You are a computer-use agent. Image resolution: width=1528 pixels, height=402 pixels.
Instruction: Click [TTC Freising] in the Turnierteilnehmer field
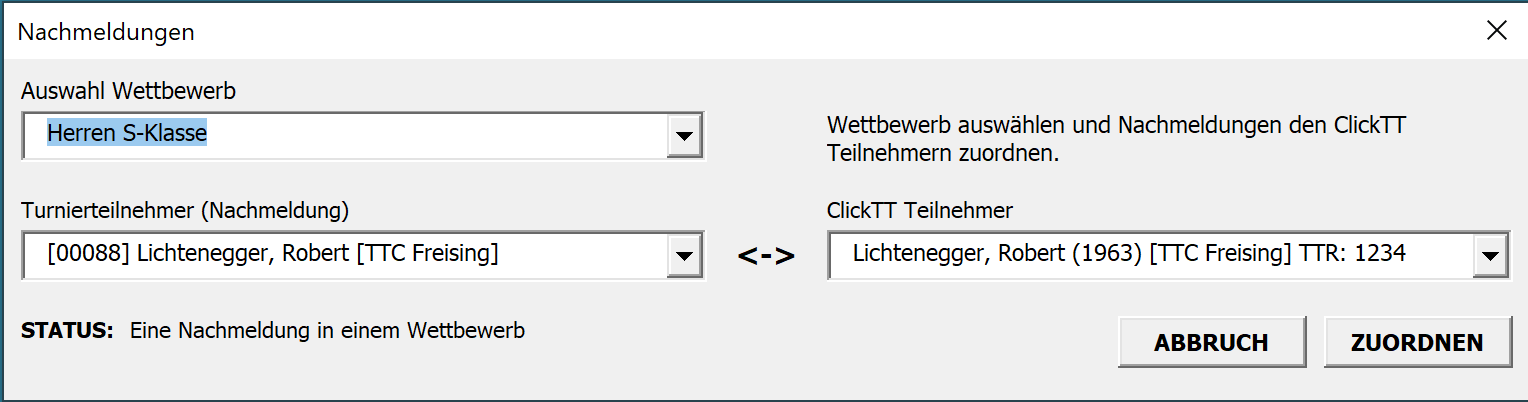tap(432, 254)
